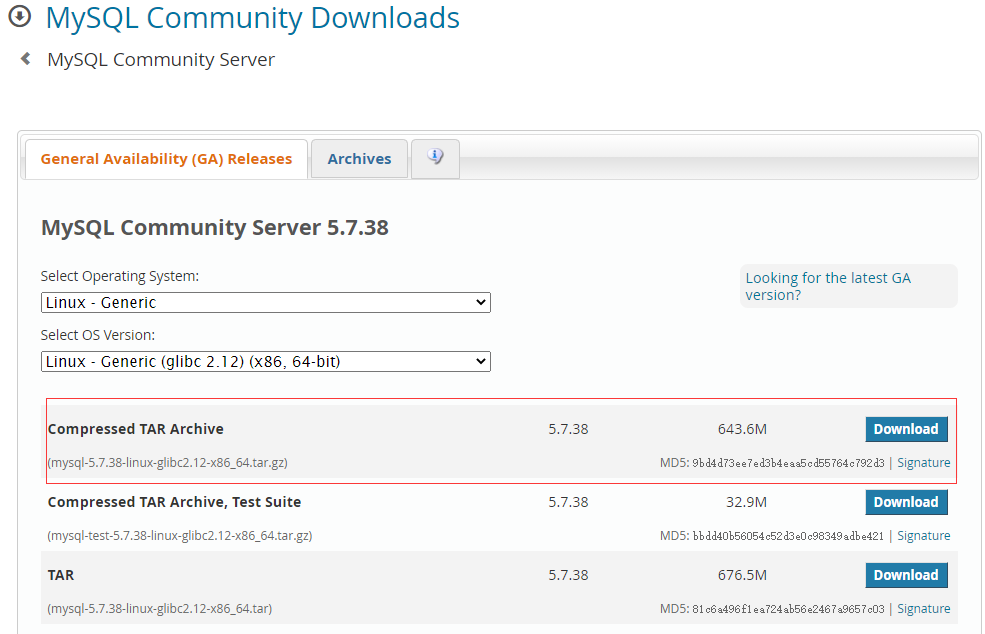Go to MySQL Community Server breadcrumb

point(161,60)
